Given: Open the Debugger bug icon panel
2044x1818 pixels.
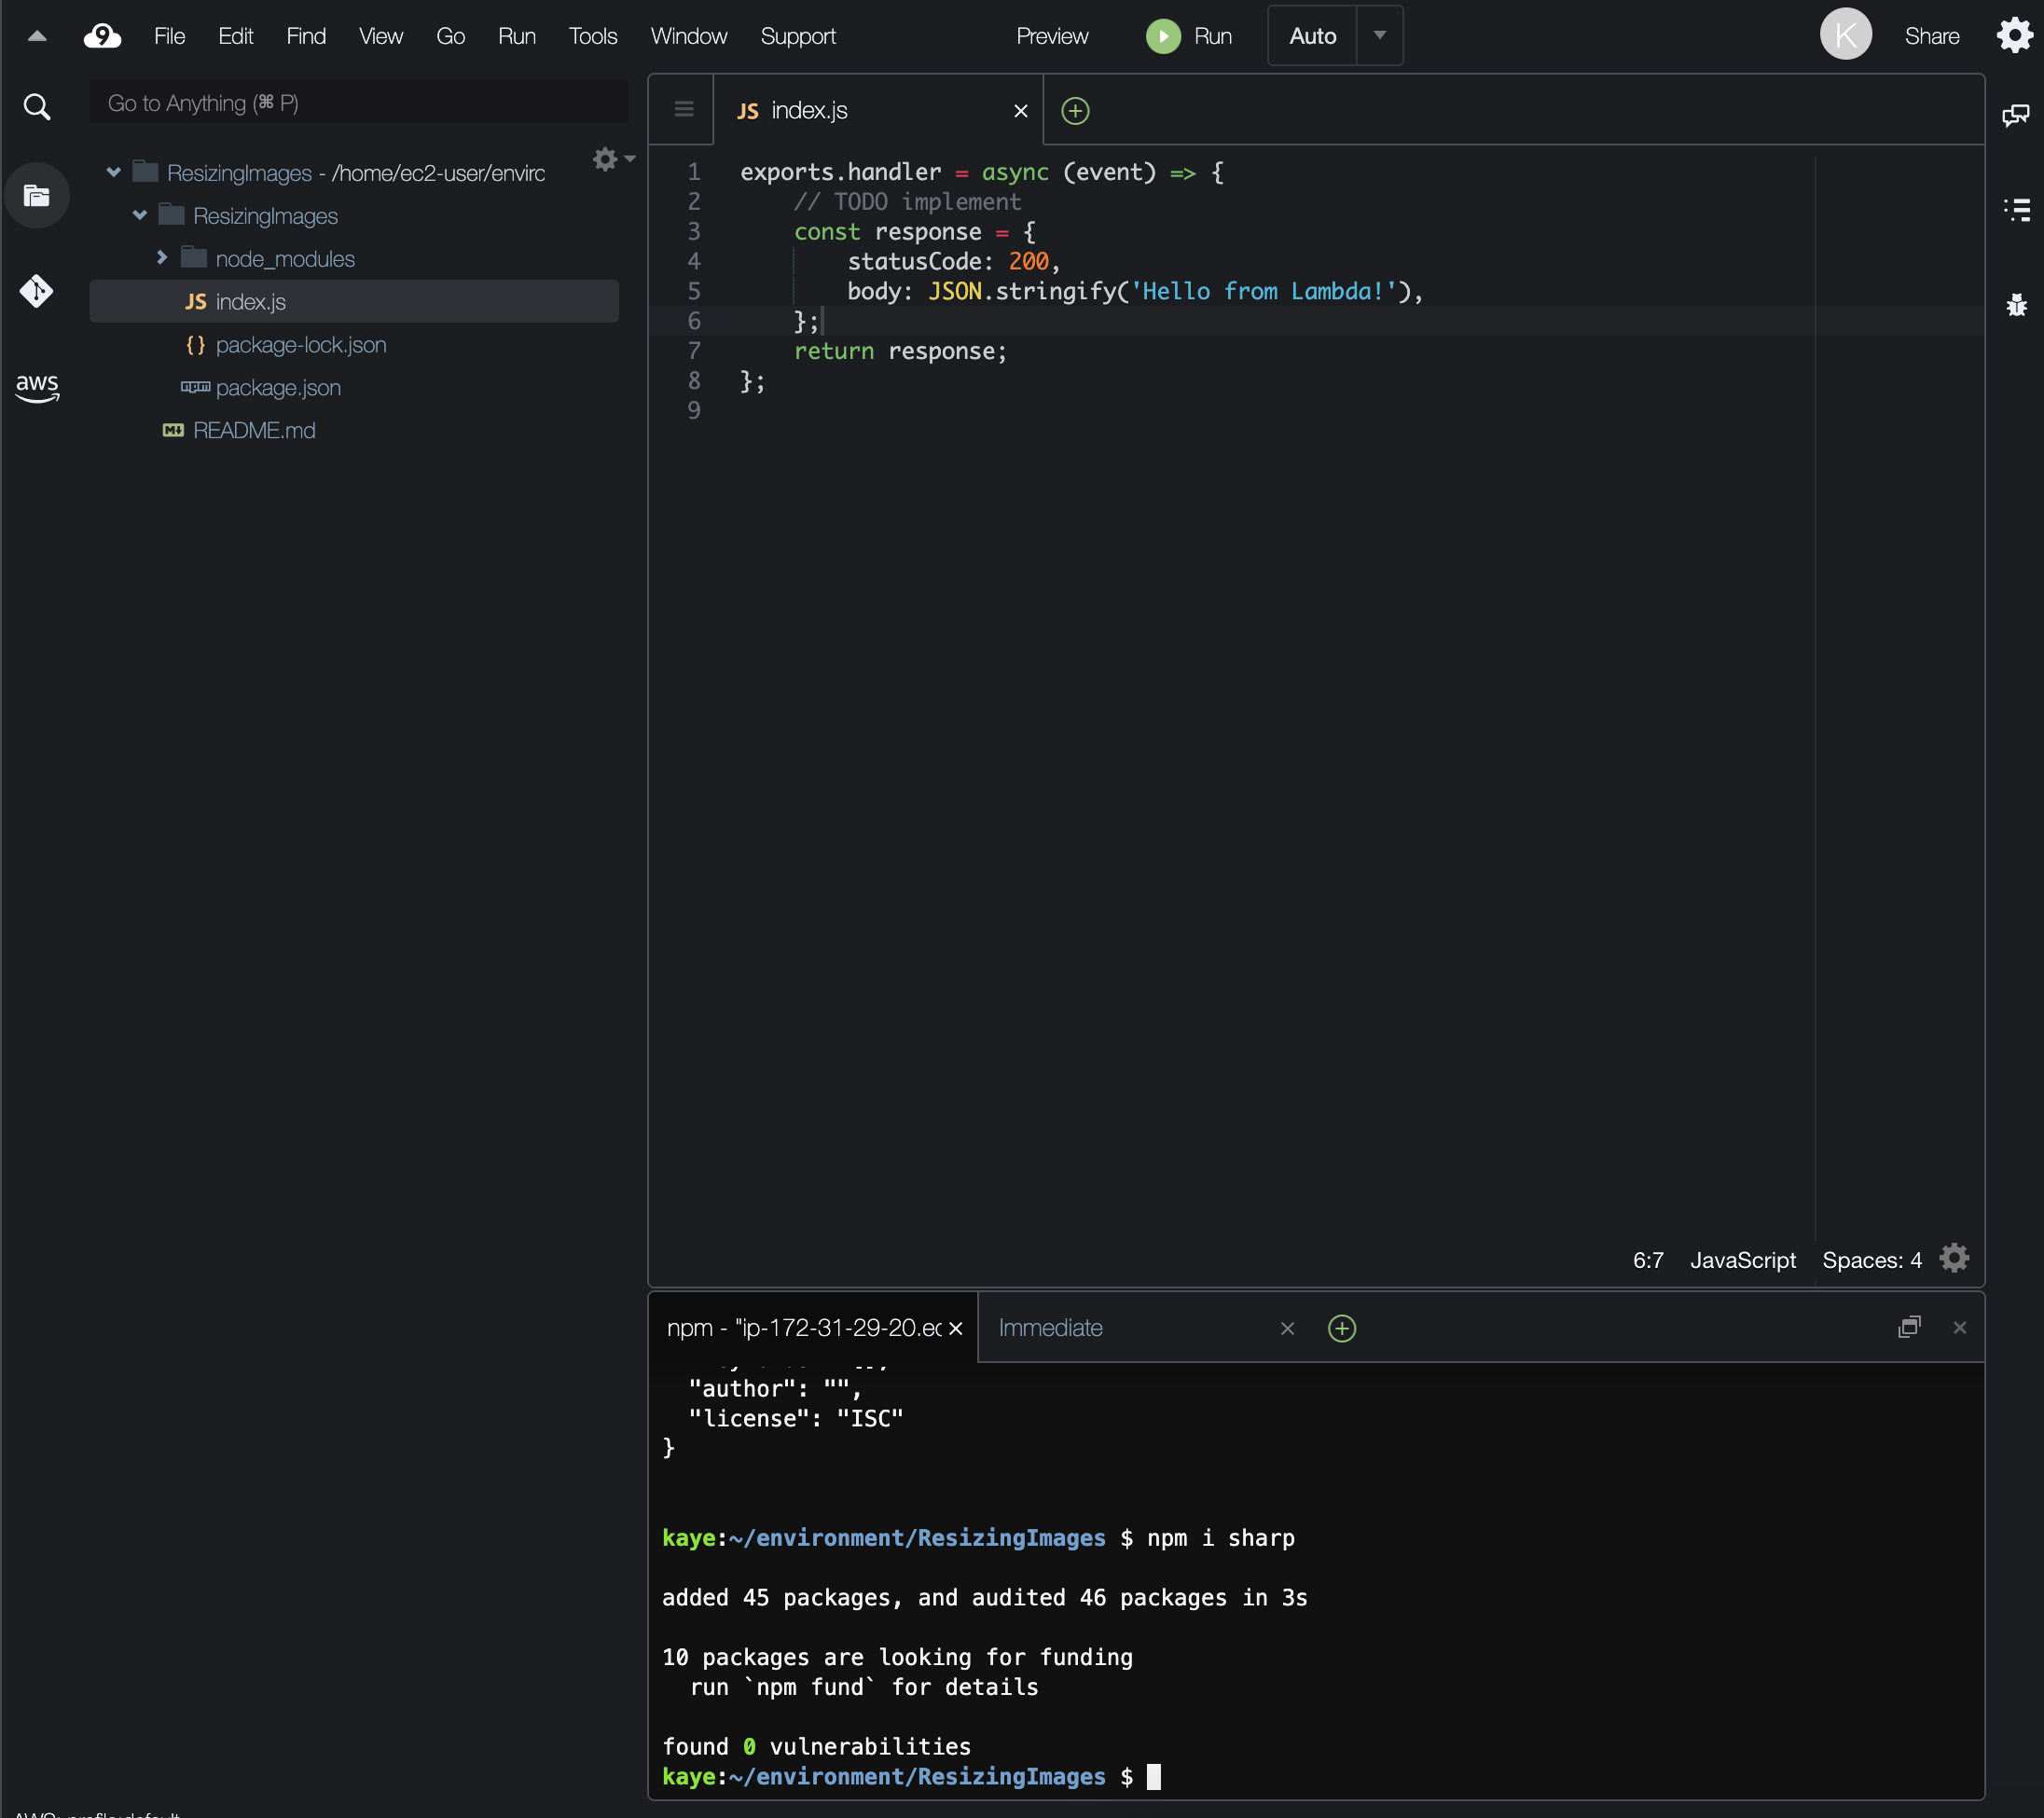Looking at the screenshot, I should [x=2016, y=305].
